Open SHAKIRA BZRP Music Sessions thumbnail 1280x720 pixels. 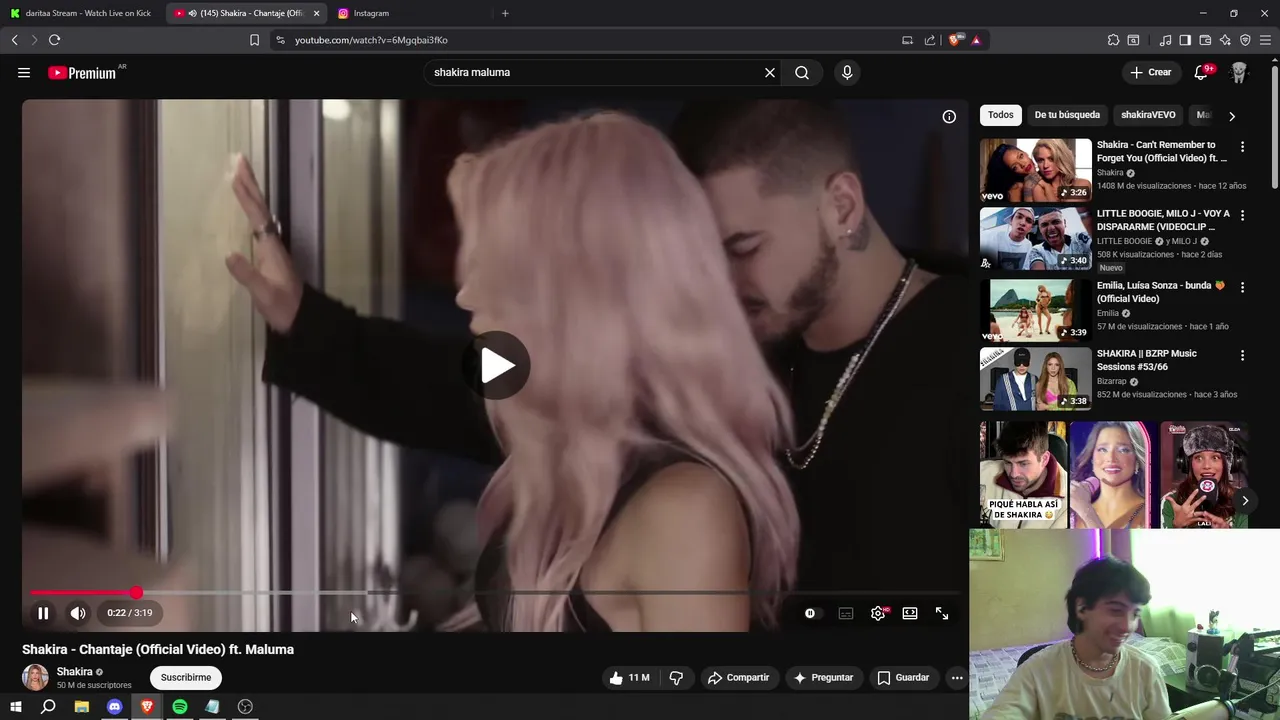1035,378
